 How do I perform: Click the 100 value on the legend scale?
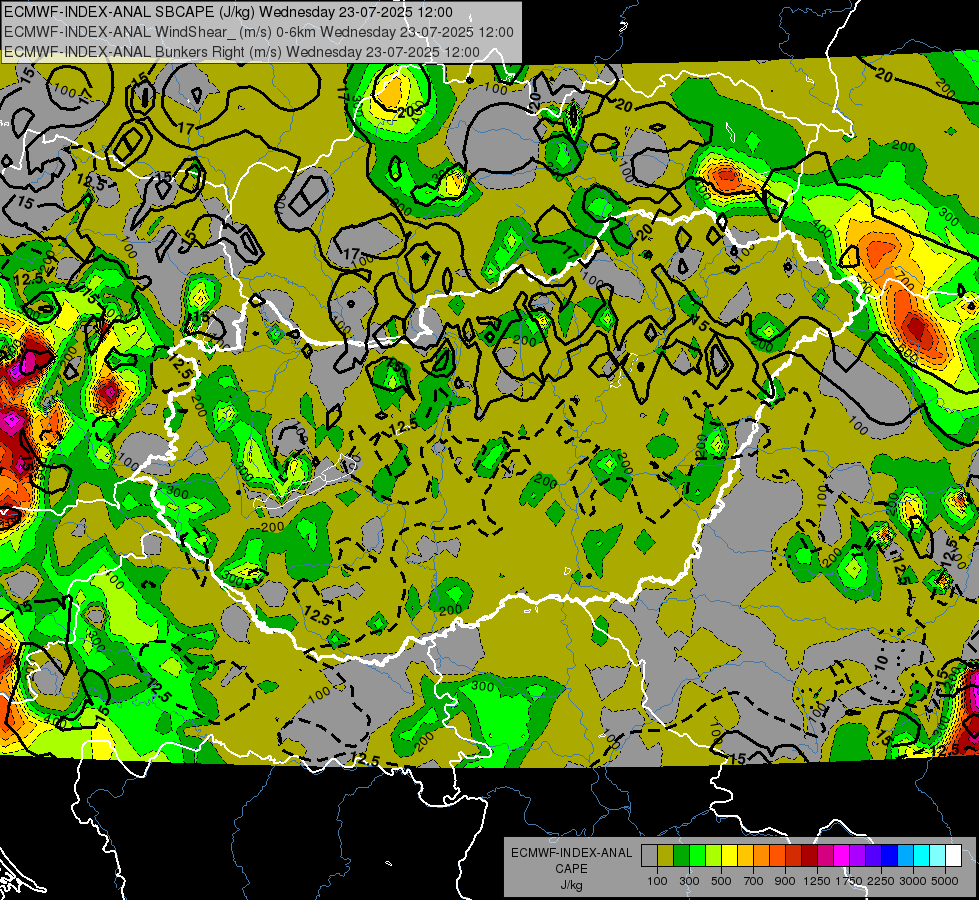pyautogui.click(x=657, y=881)
